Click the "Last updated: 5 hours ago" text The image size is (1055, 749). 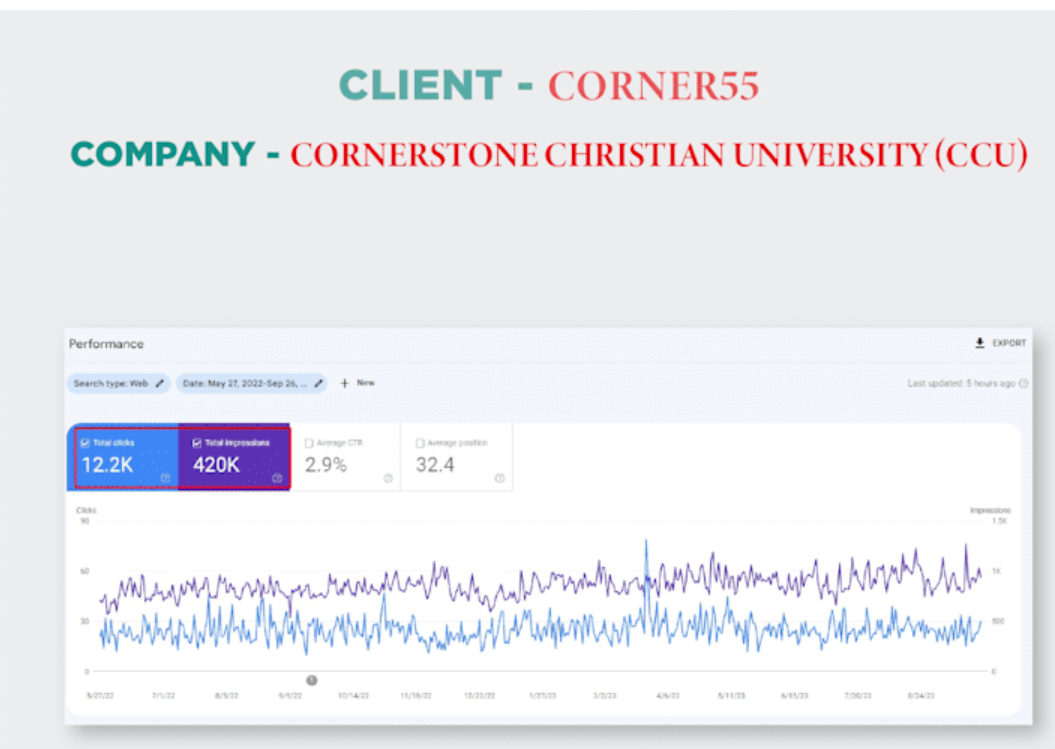click(961, 384)
